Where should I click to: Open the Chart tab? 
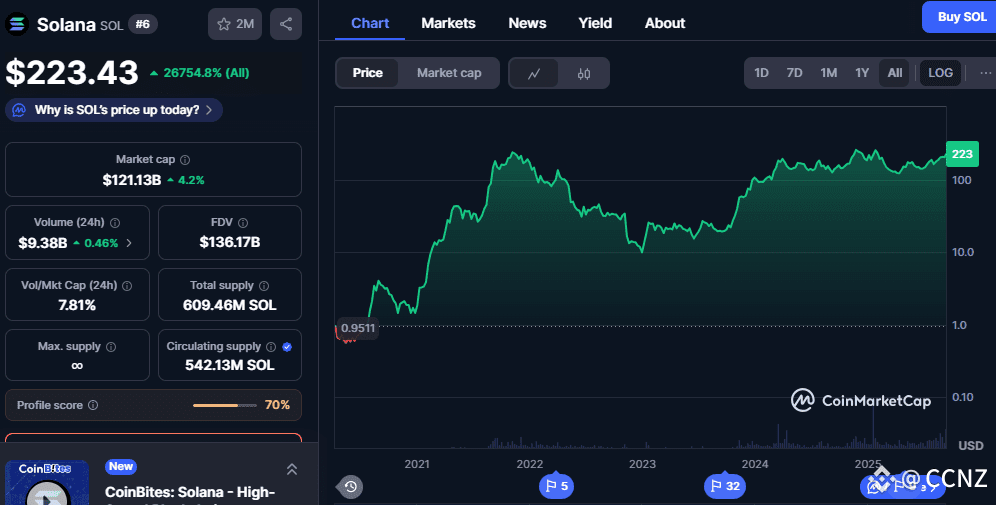(370, 23)
